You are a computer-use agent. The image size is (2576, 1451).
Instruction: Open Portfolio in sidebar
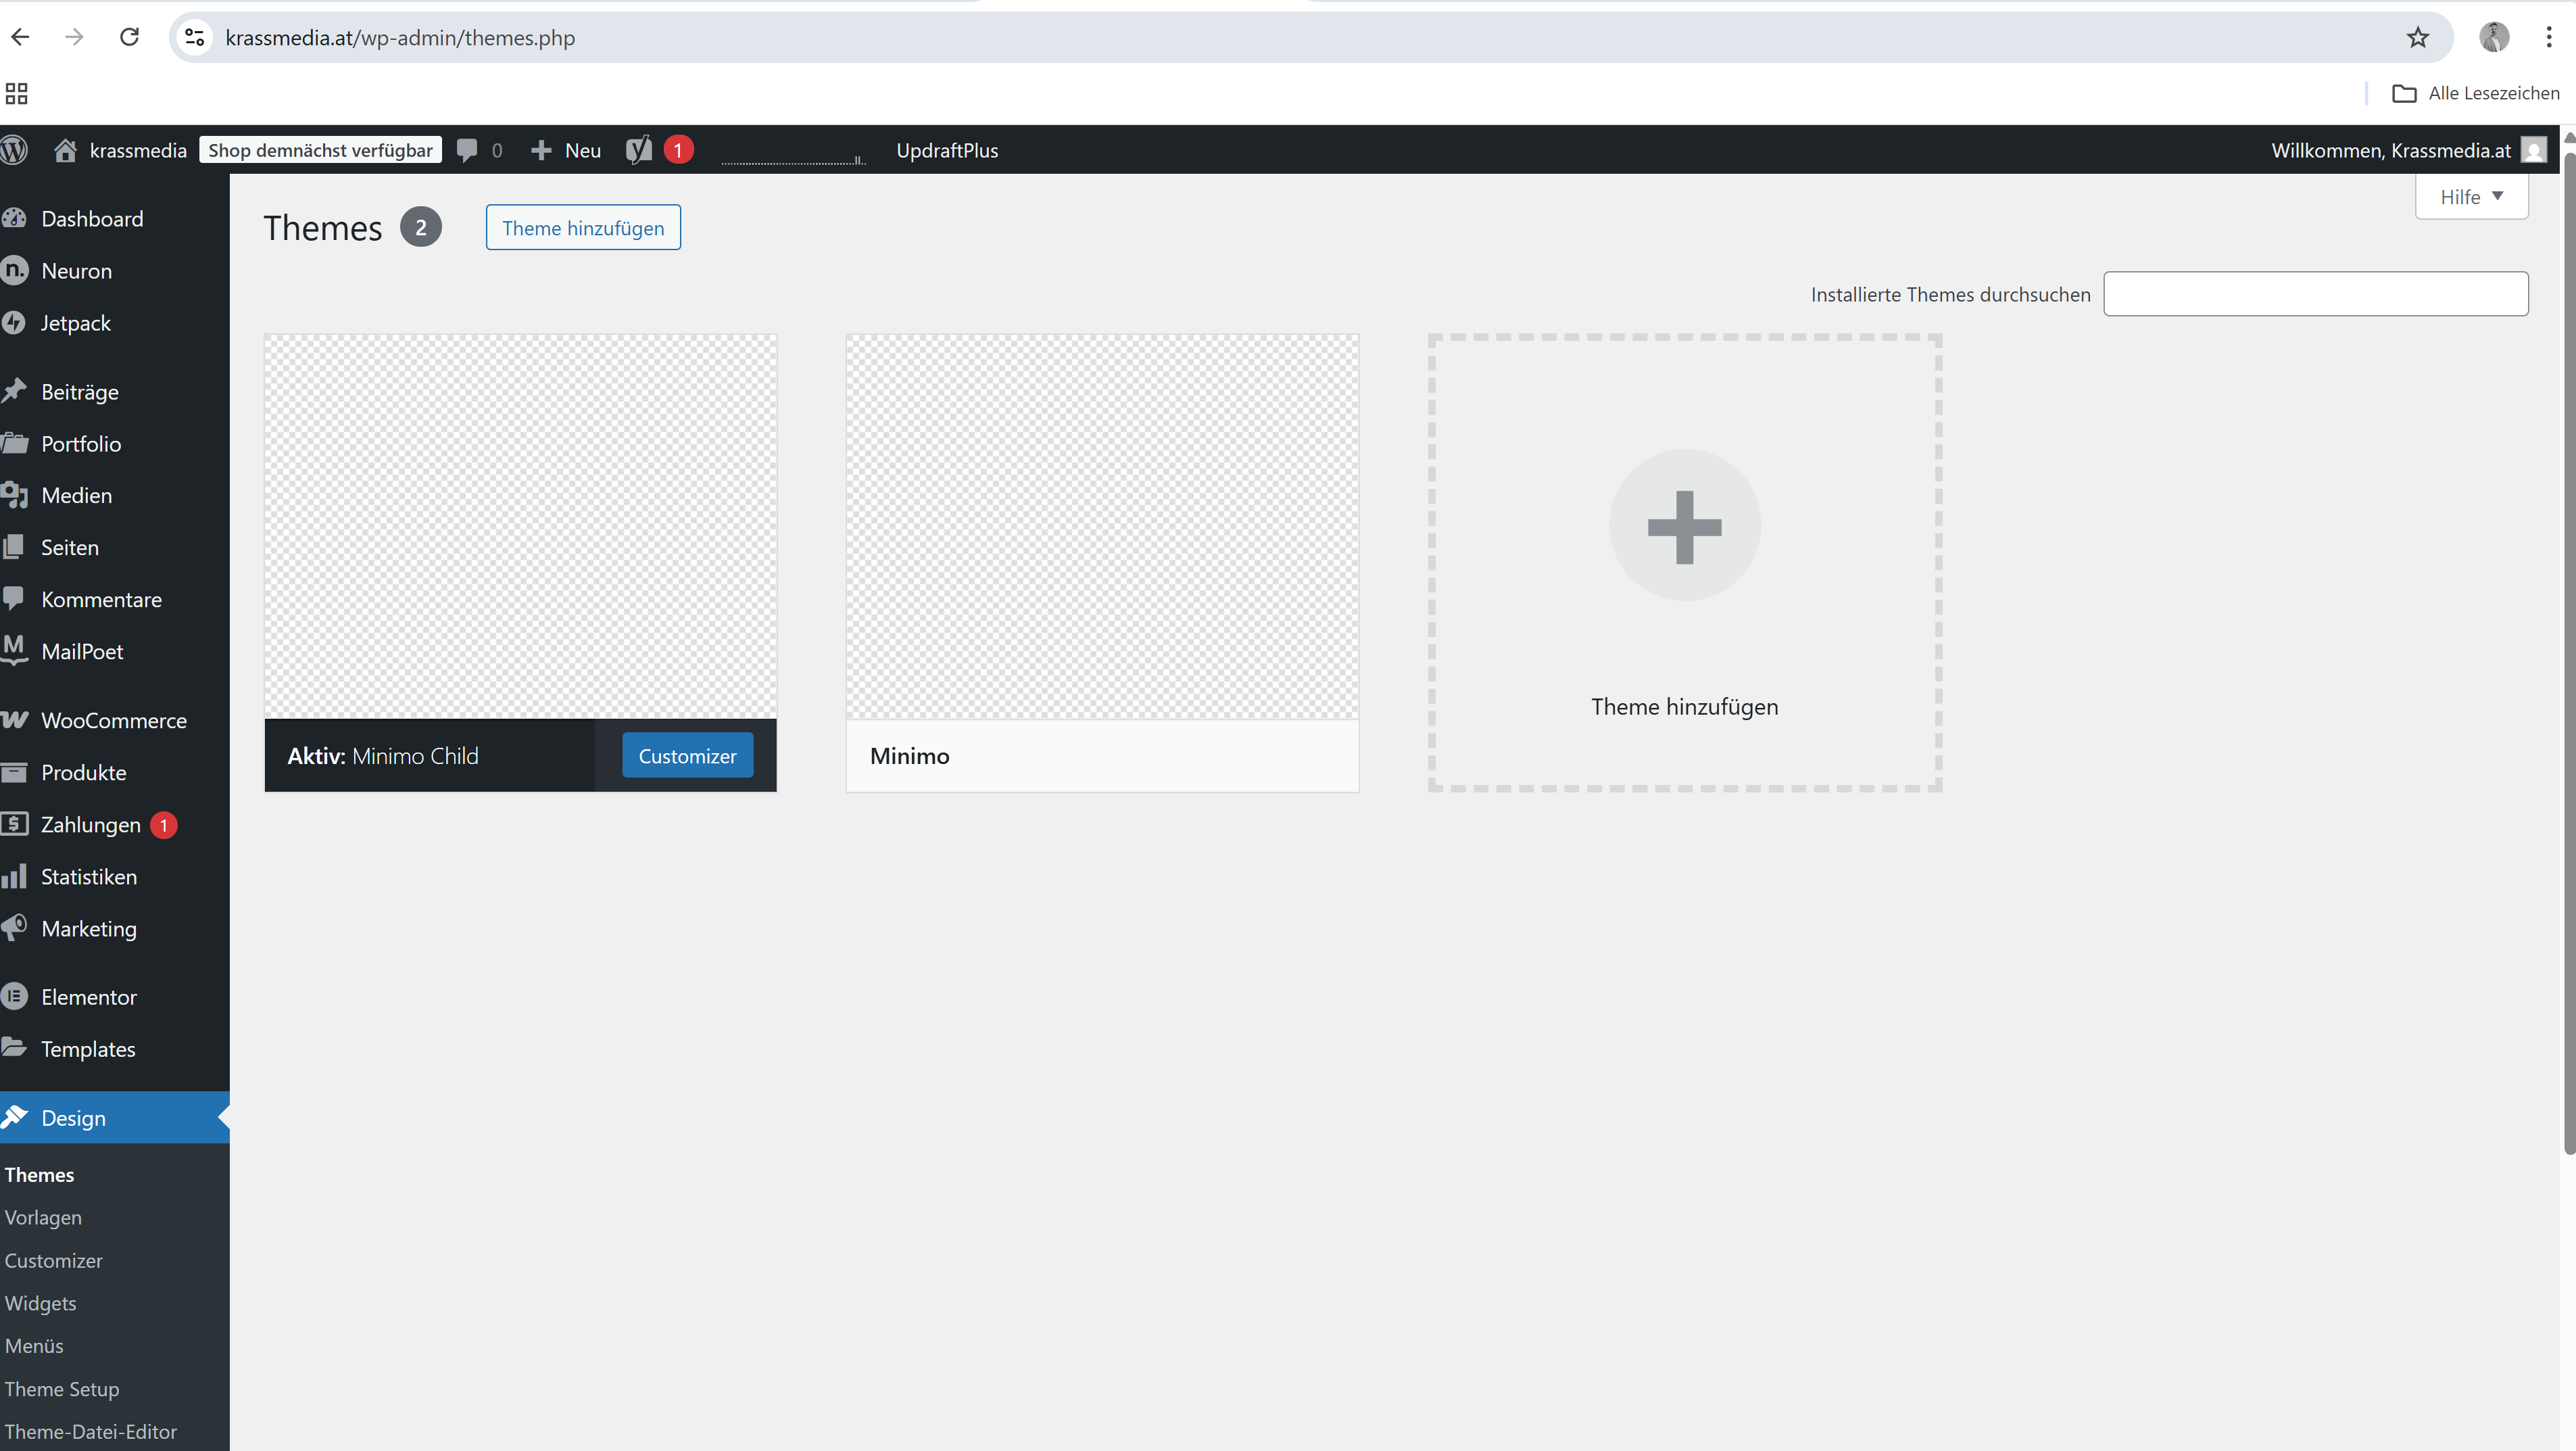pyautogui.click(x=81, y=444)
